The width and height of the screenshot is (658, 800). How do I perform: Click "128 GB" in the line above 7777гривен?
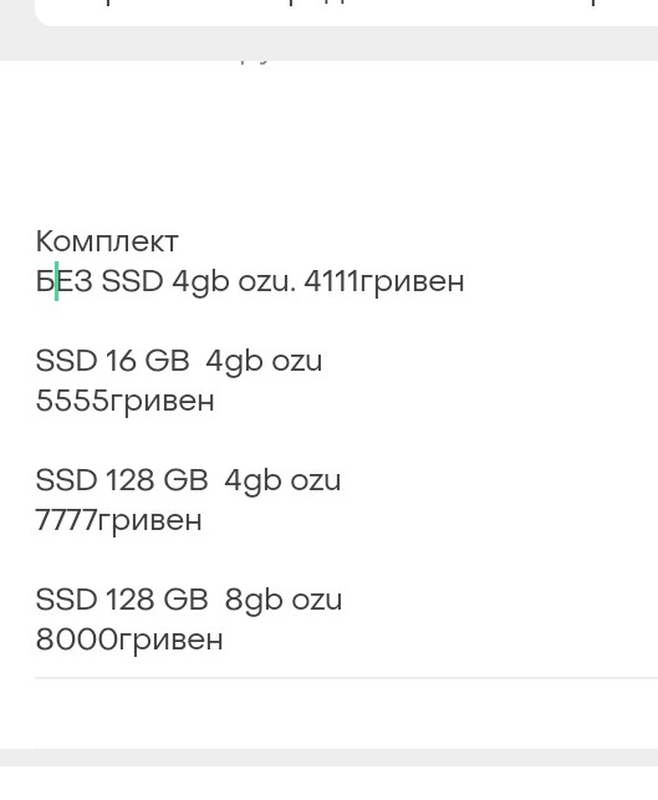[x=154, y=480]
